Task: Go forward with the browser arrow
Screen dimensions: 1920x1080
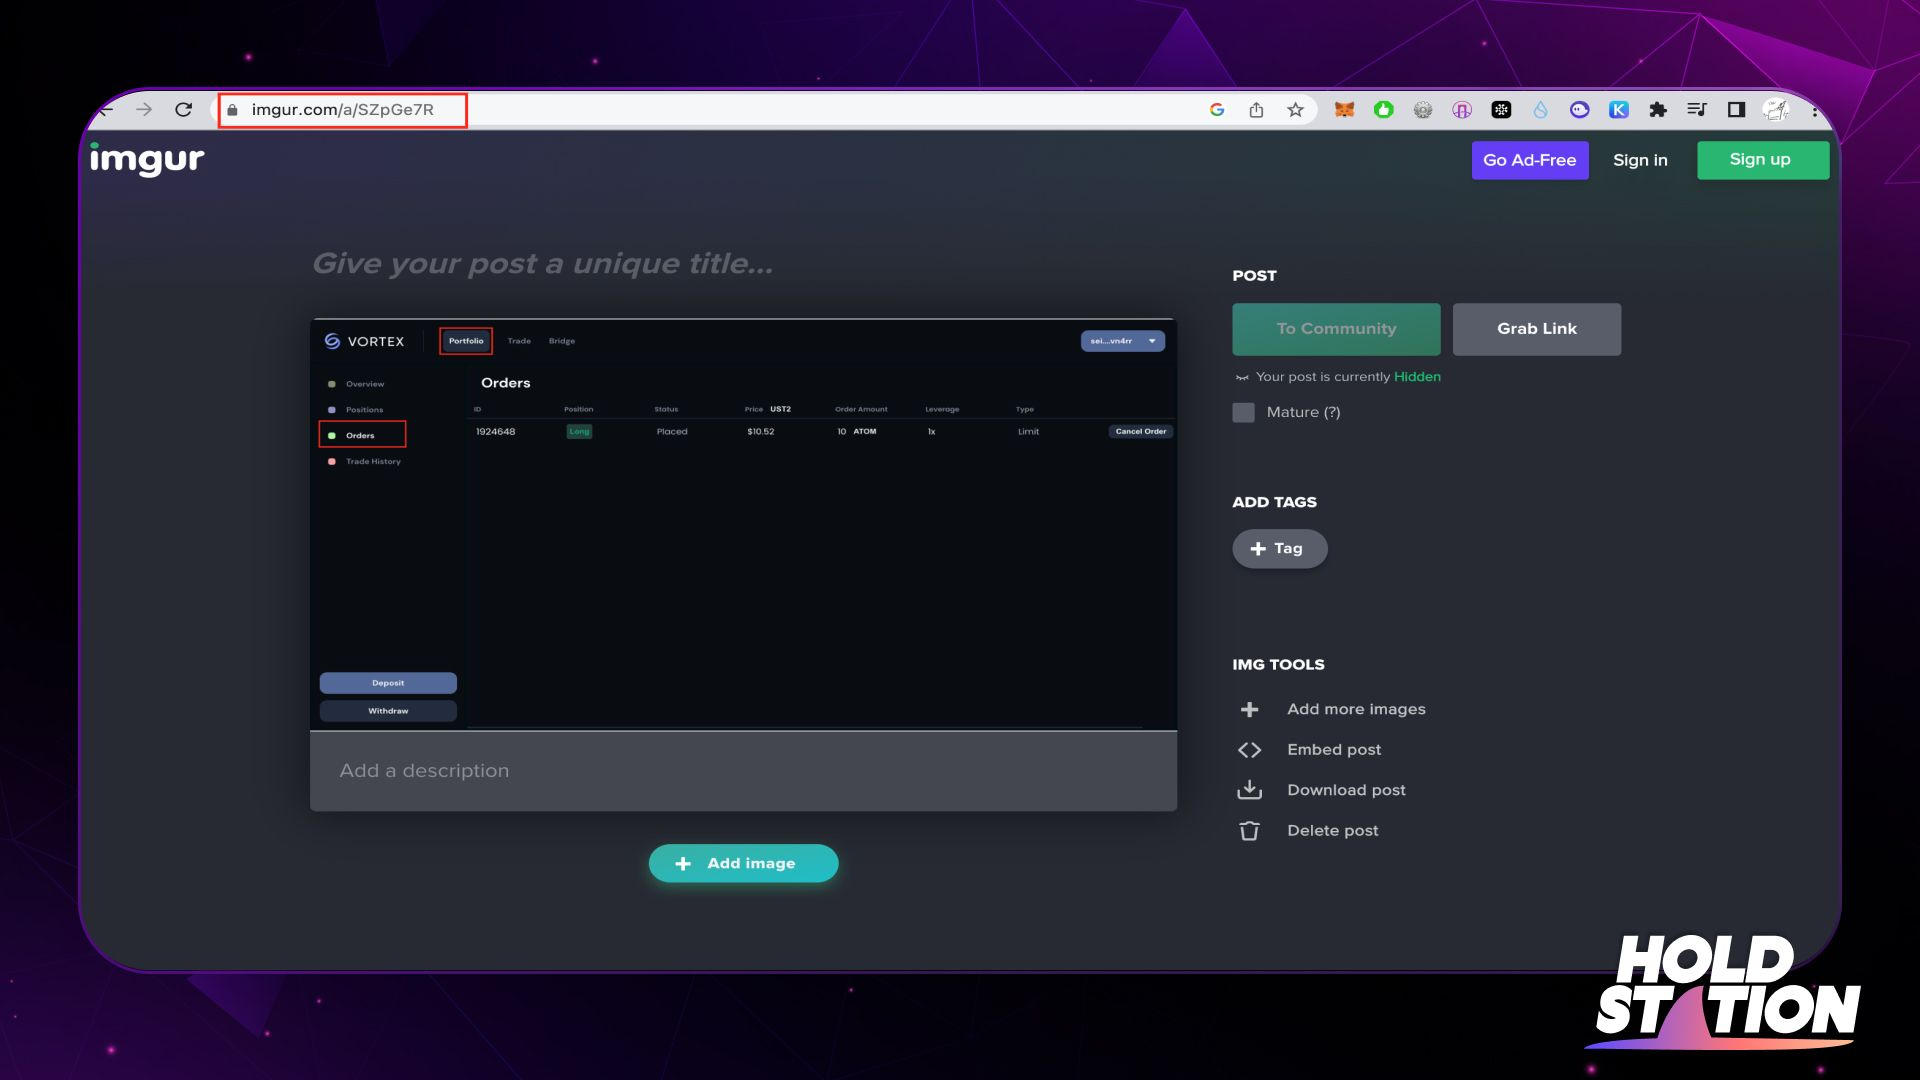Action: [144, 110]
